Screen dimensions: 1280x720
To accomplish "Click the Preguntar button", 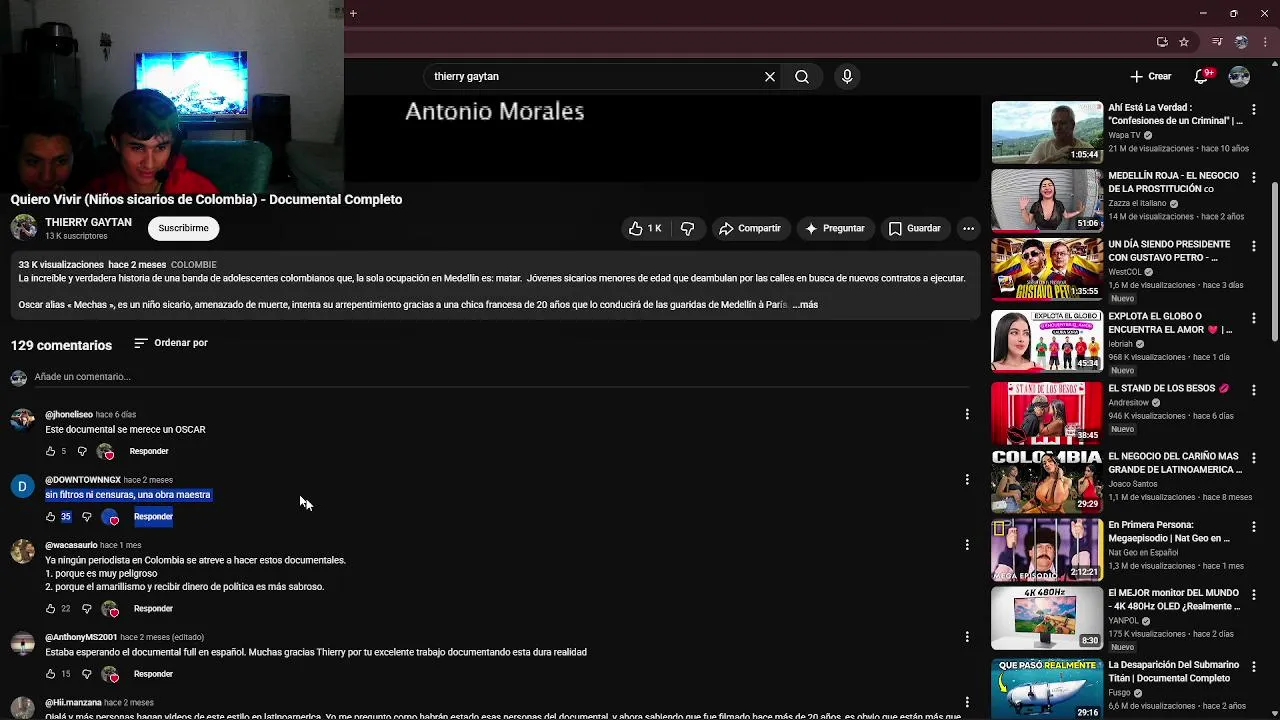I will [834, 228].
